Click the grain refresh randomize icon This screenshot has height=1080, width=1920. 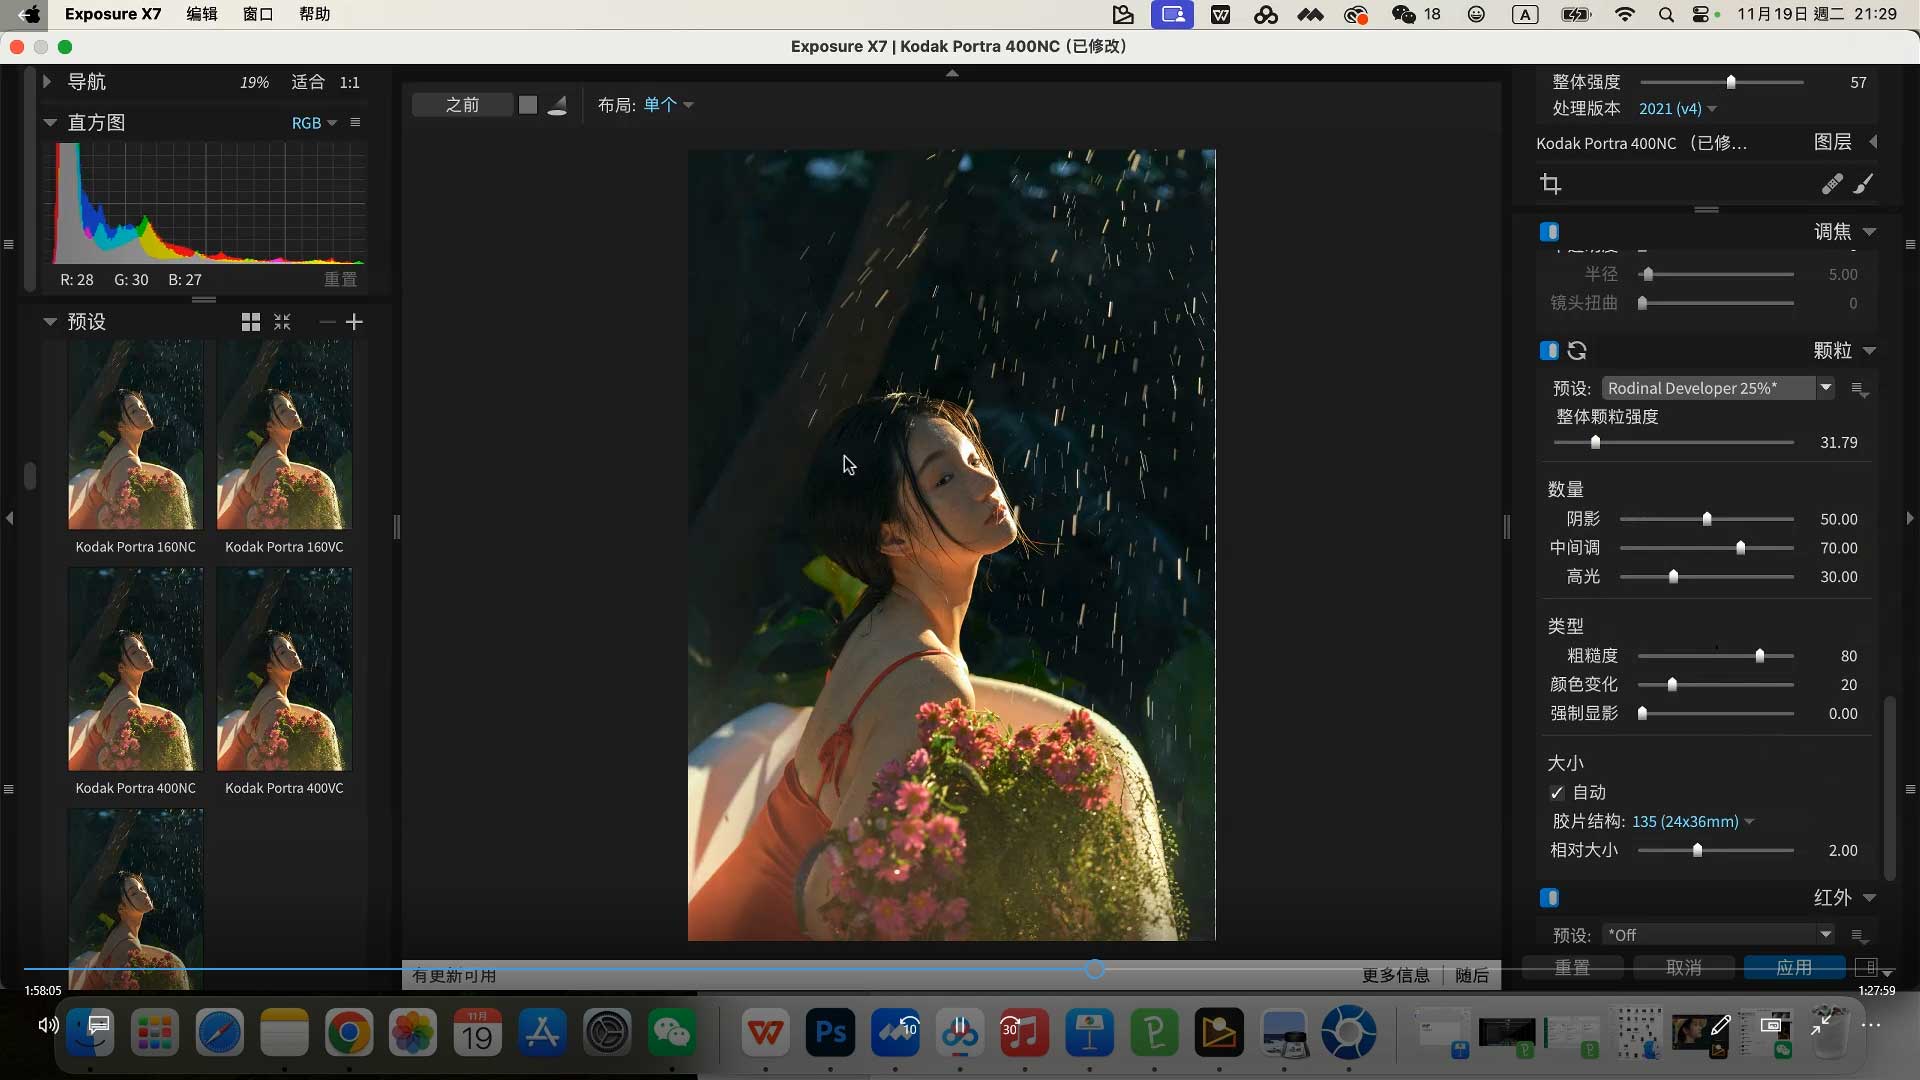pos(1577,351)
